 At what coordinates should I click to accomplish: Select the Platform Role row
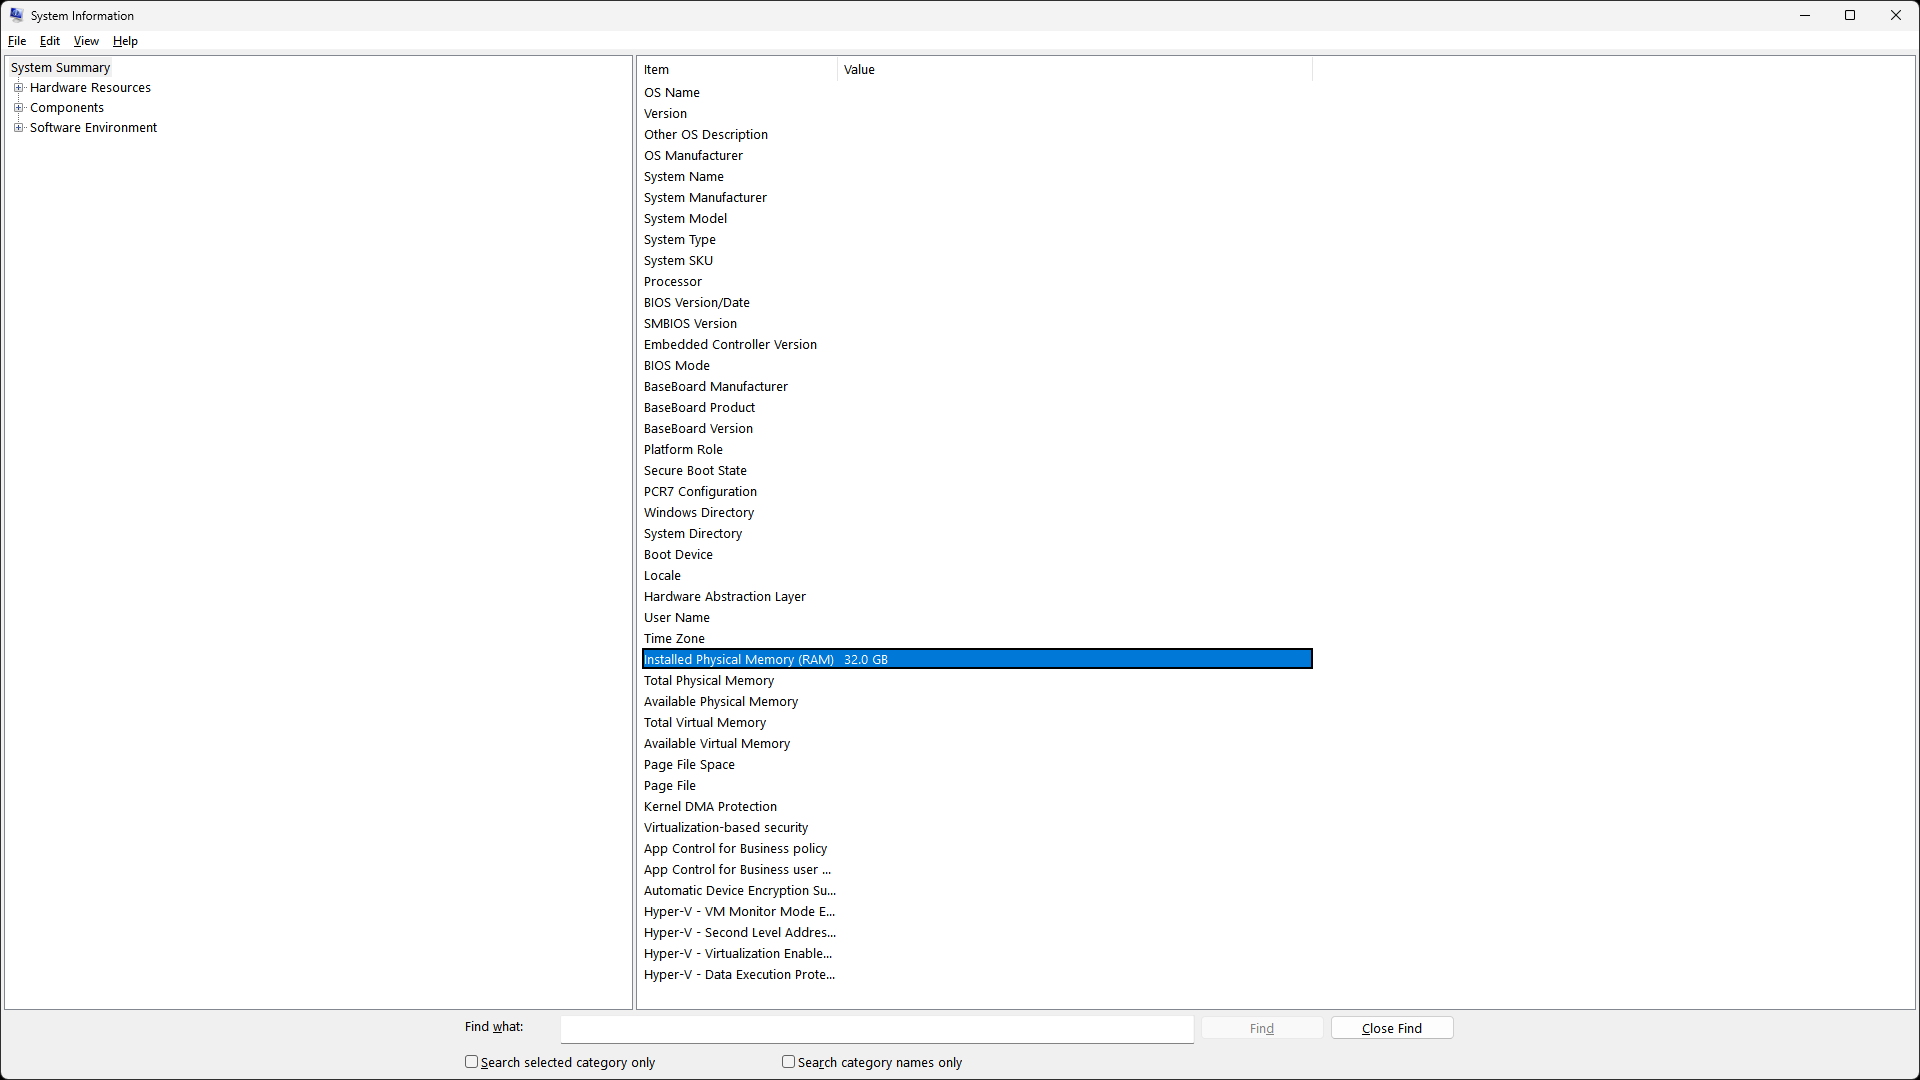pyautogui.click(x=977, y=450)
